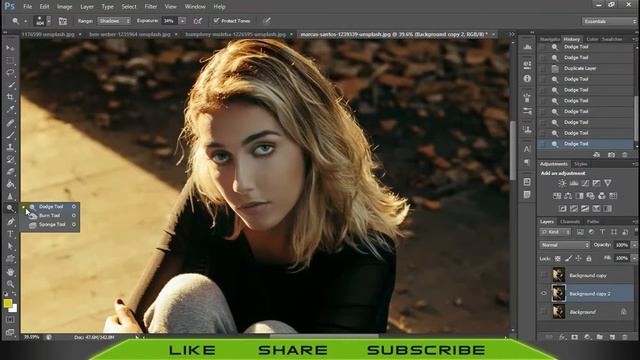
Task: Select the Rectangular Marquee tool
Action: click(10, 60)
